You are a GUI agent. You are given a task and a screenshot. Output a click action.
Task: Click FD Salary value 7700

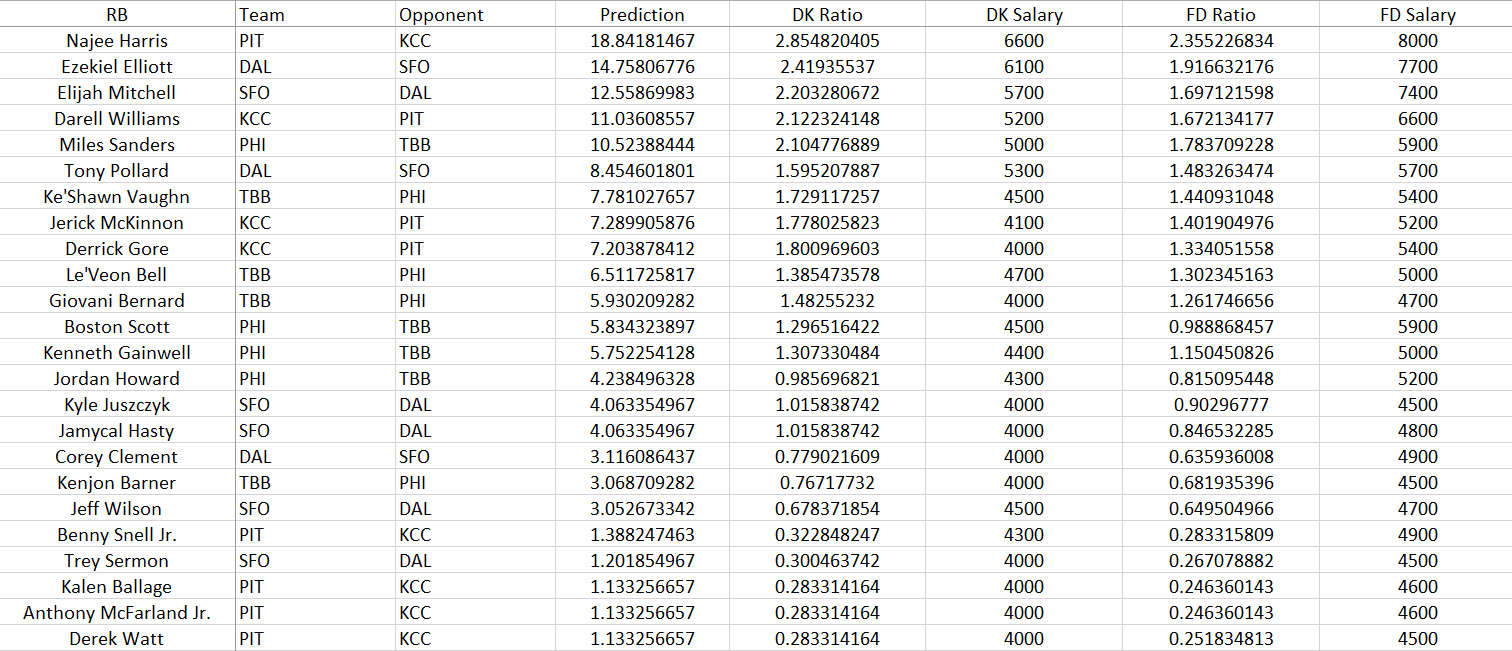pos(1416,67)
